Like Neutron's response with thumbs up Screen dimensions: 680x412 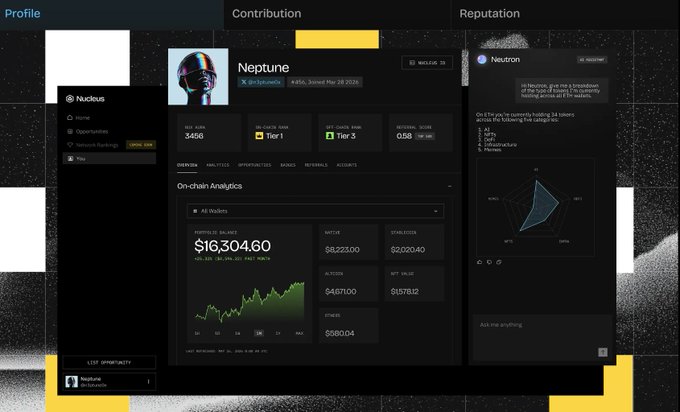pyautogui.click(x=480, y=262)
